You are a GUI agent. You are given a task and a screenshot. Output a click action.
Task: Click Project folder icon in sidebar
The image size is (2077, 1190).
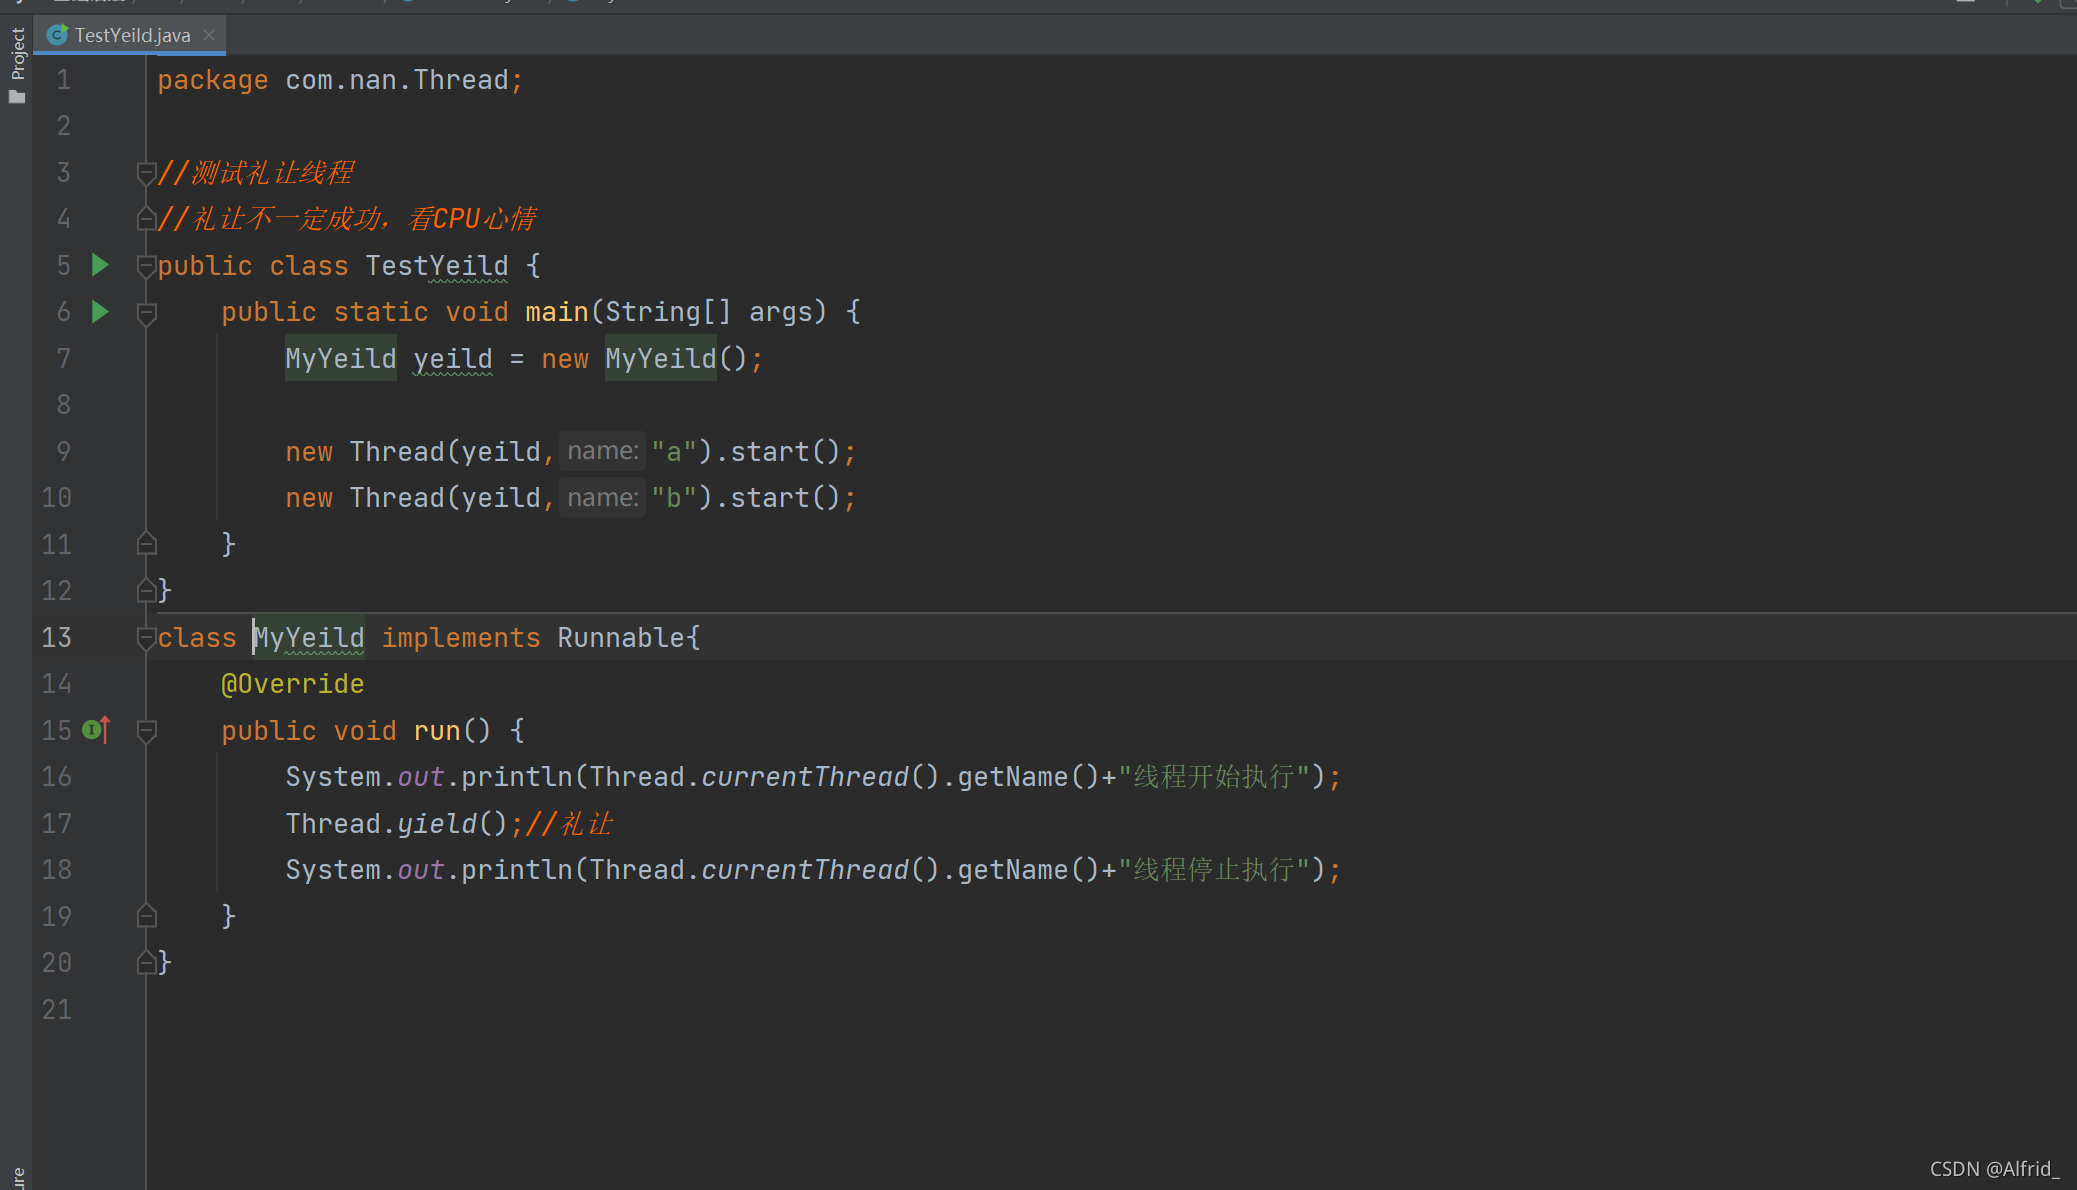[17, 97]
